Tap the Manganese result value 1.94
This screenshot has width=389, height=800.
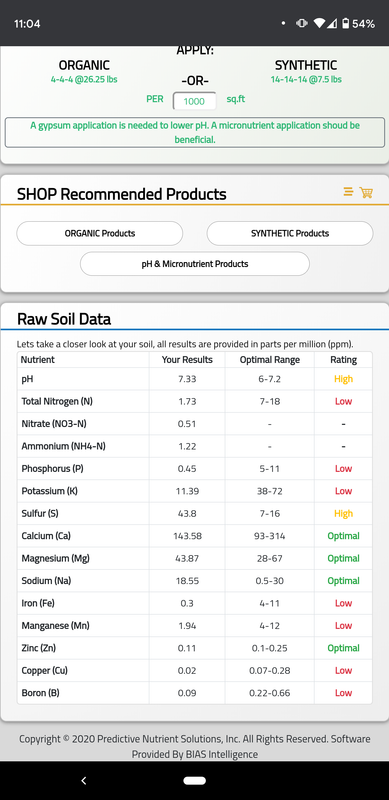pyautogui.click(x=187, y=626)
